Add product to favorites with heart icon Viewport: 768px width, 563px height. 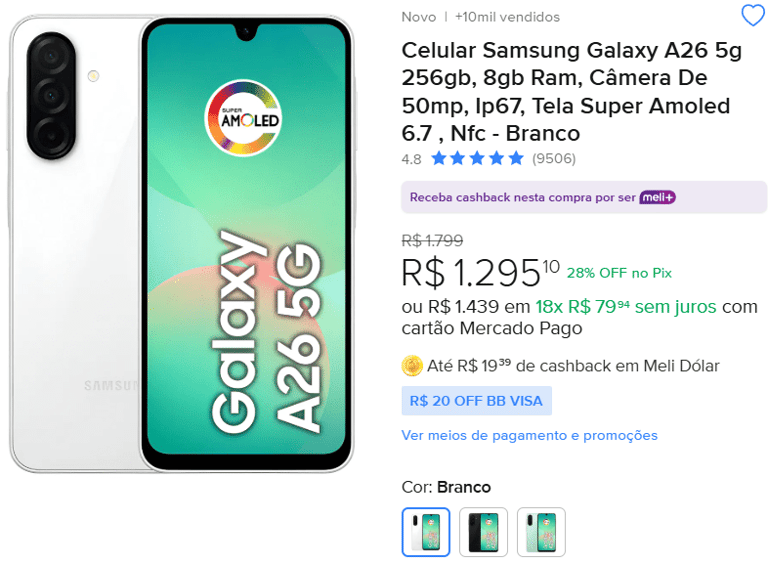pos(753,15)
